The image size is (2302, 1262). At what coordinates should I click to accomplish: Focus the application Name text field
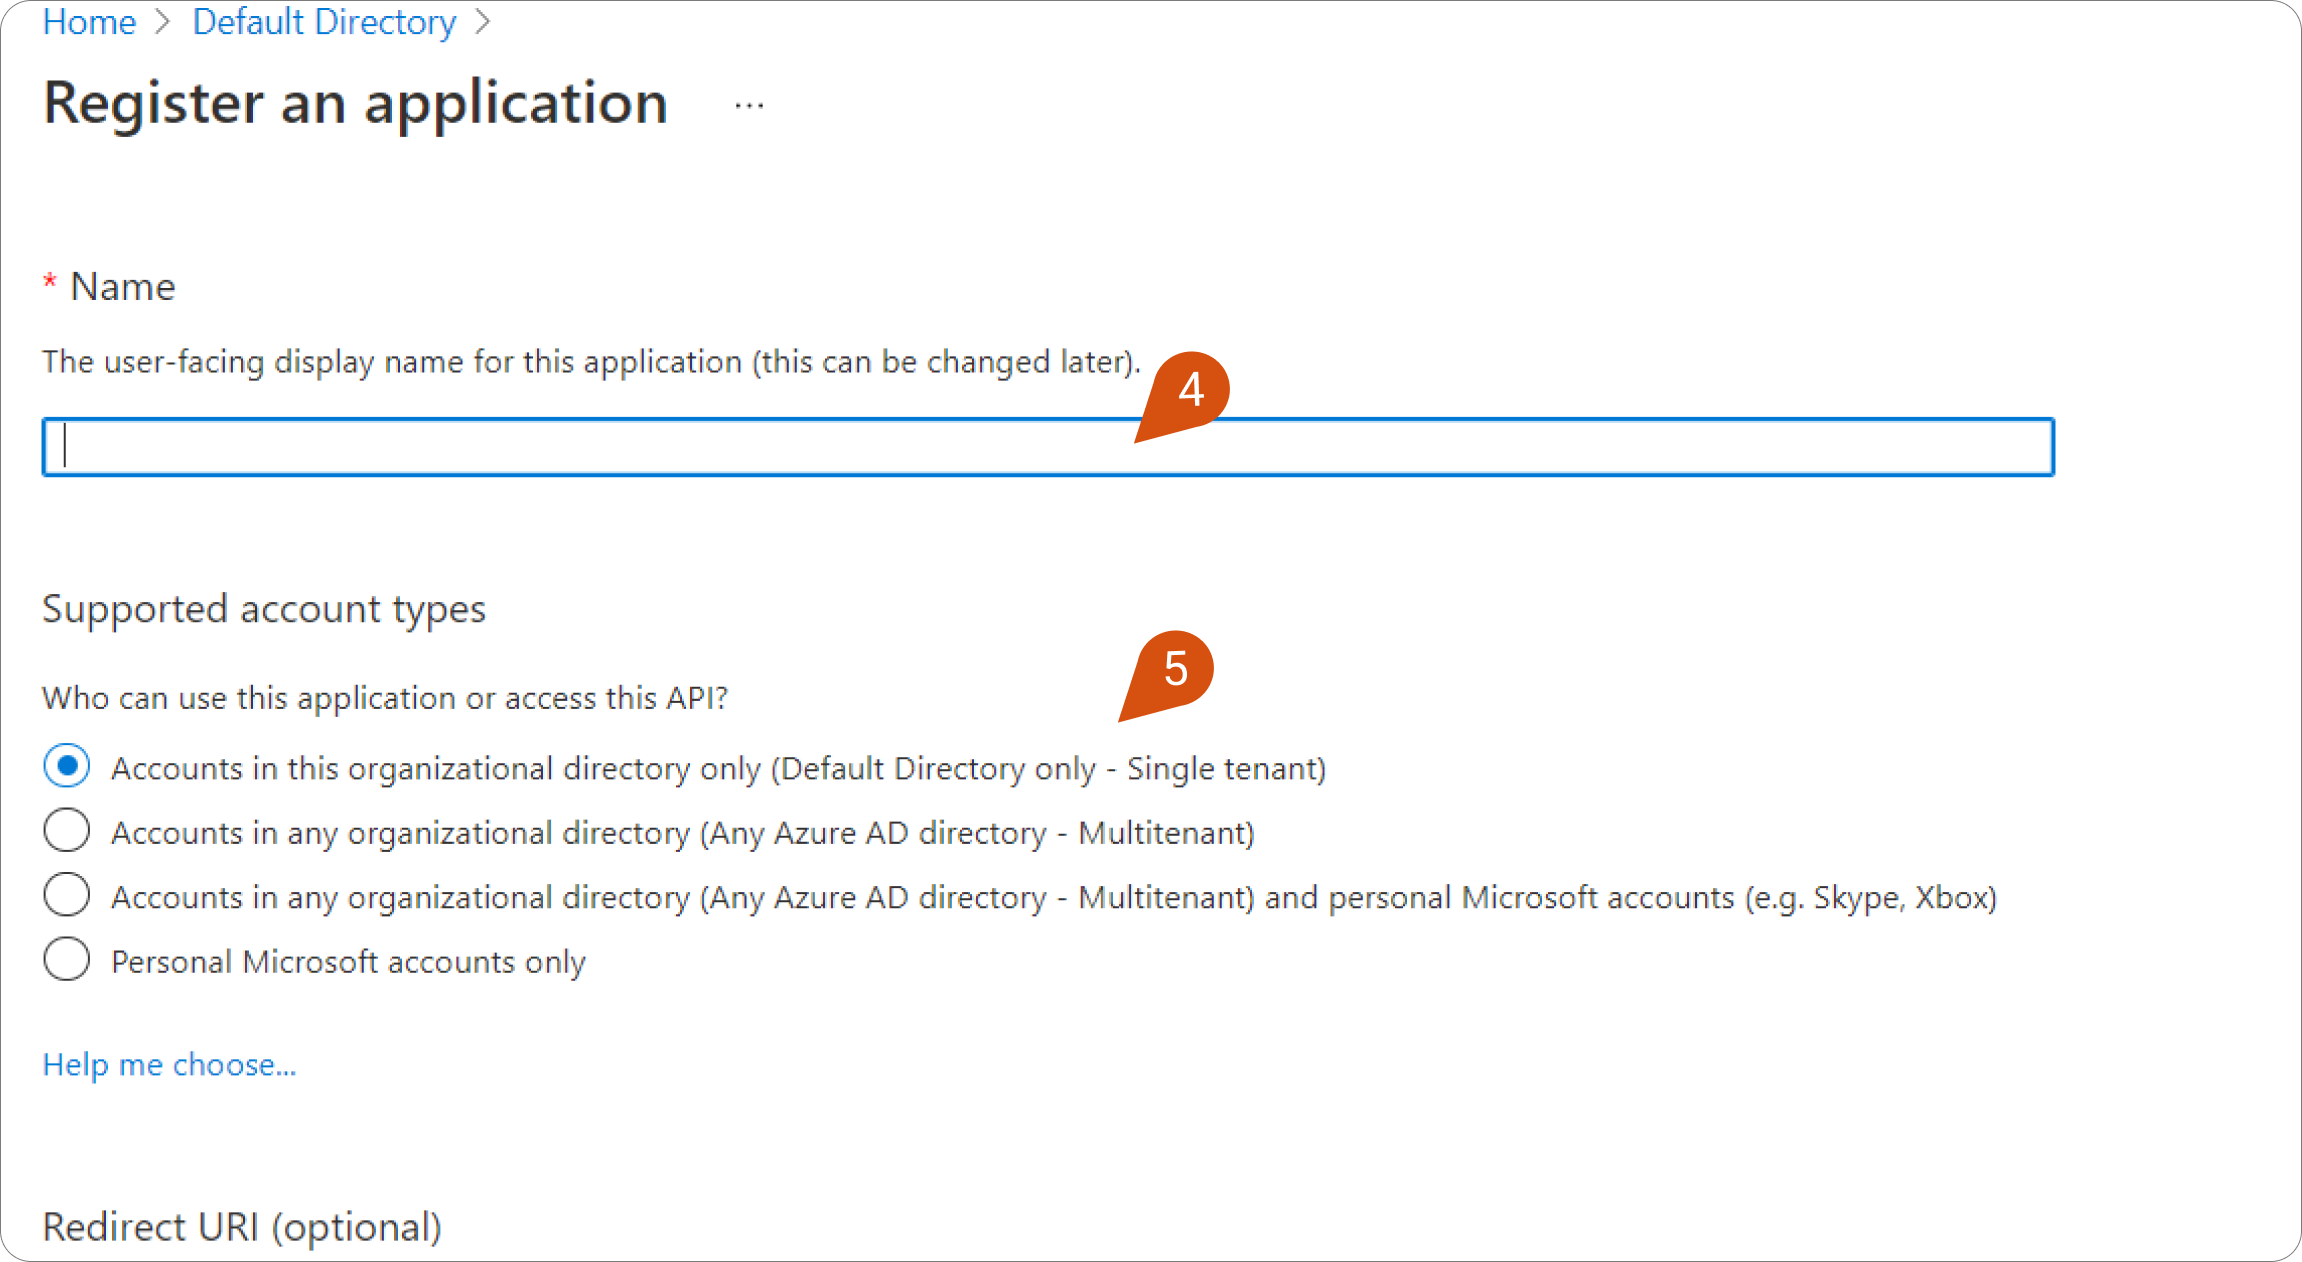click(1047, 447)
